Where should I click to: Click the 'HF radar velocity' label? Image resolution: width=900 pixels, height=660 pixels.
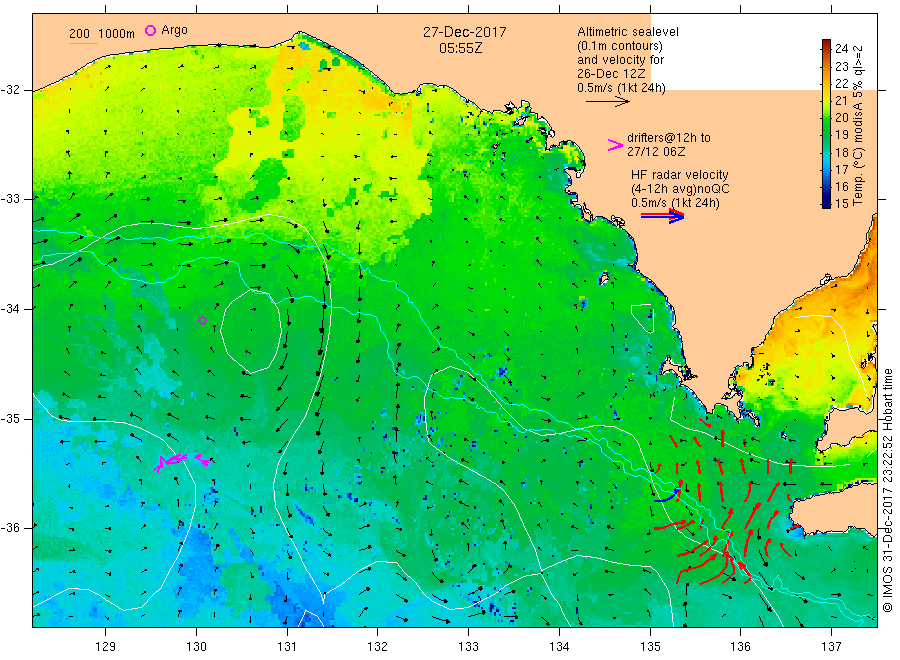pos(680,175)
